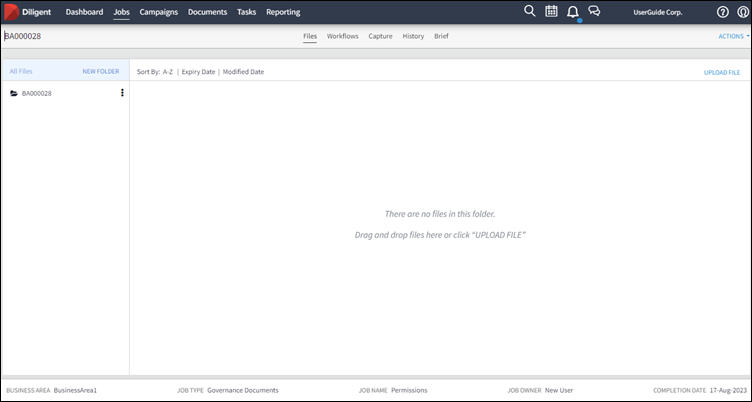Image resolution: width=752 pixels, height=402 pixels.
Task: Click the BA000028 folder icon
Action: coord(14,93)
